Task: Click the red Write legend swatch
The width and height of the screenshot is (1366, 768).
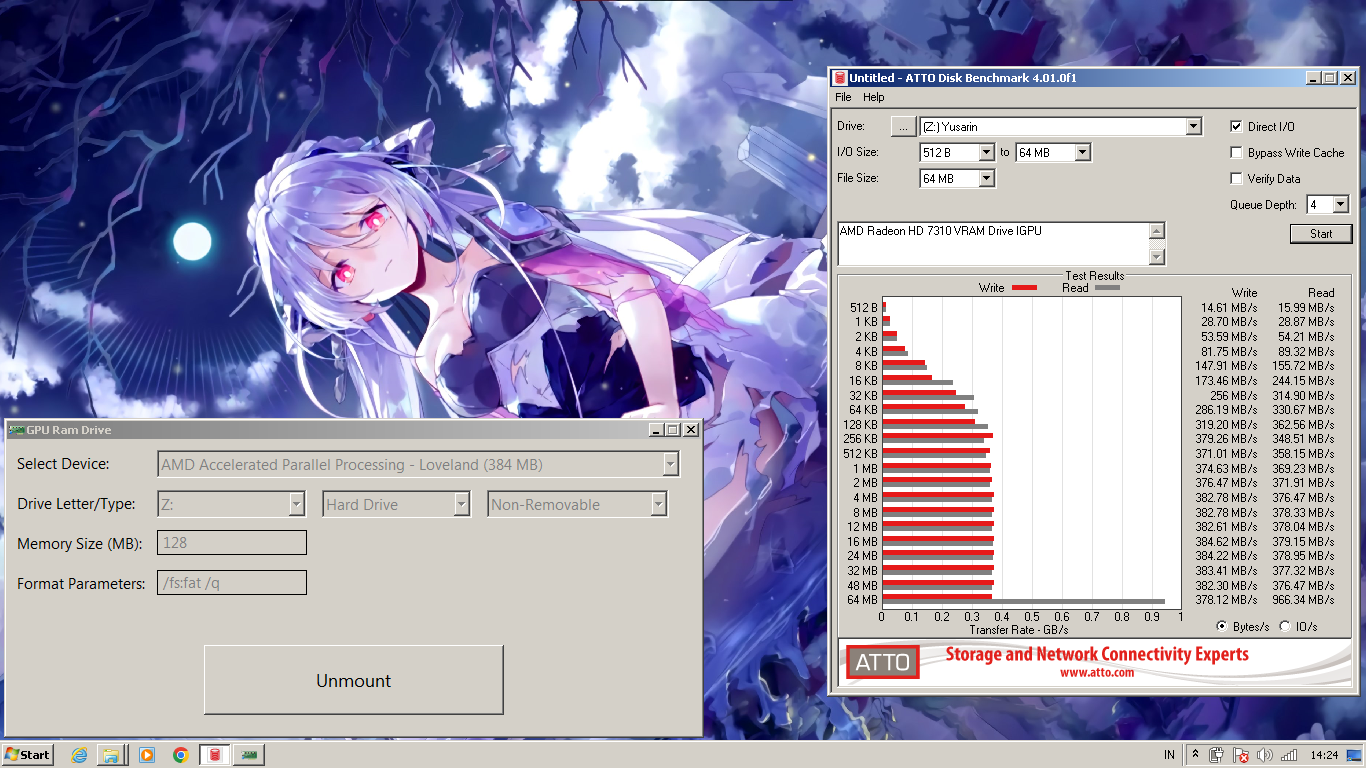Action: point(1024,288)
